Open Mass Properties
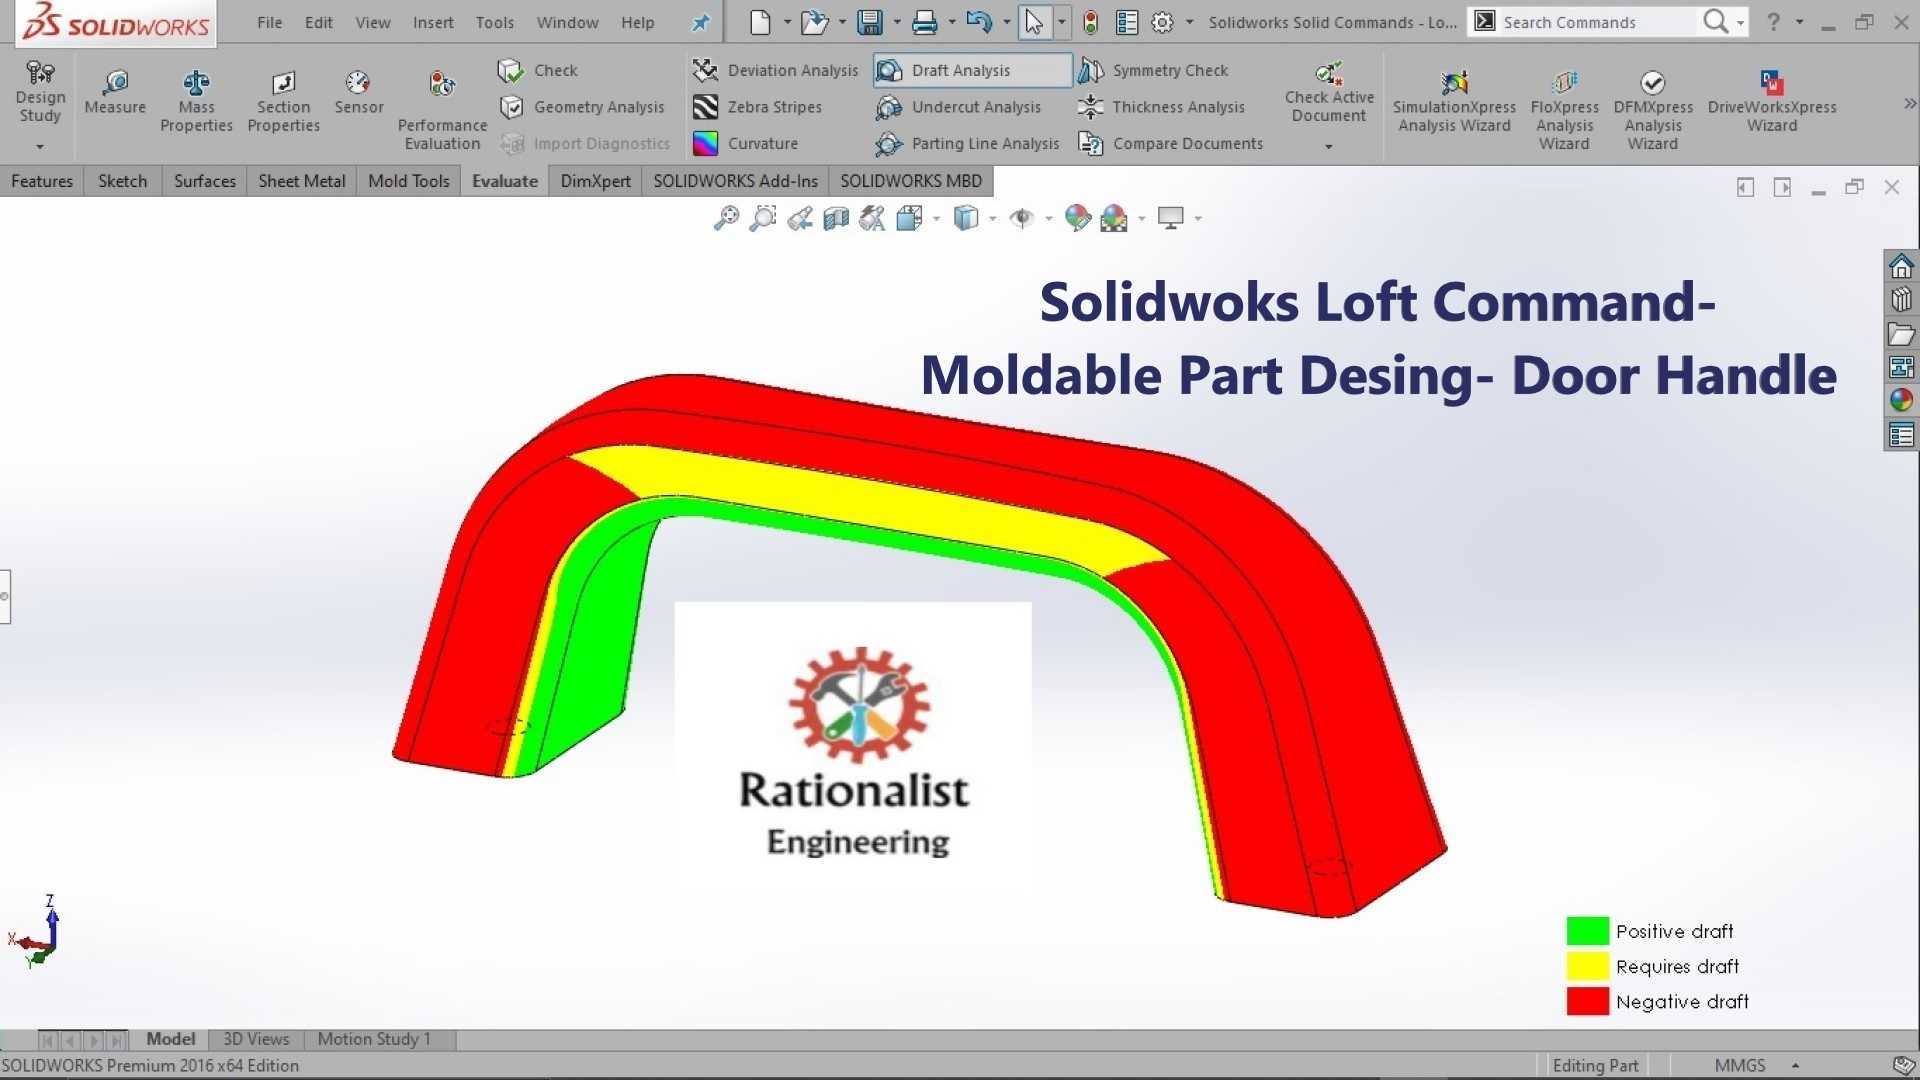The width and height of the screenshot is (1920, 1080). point(196,101)
